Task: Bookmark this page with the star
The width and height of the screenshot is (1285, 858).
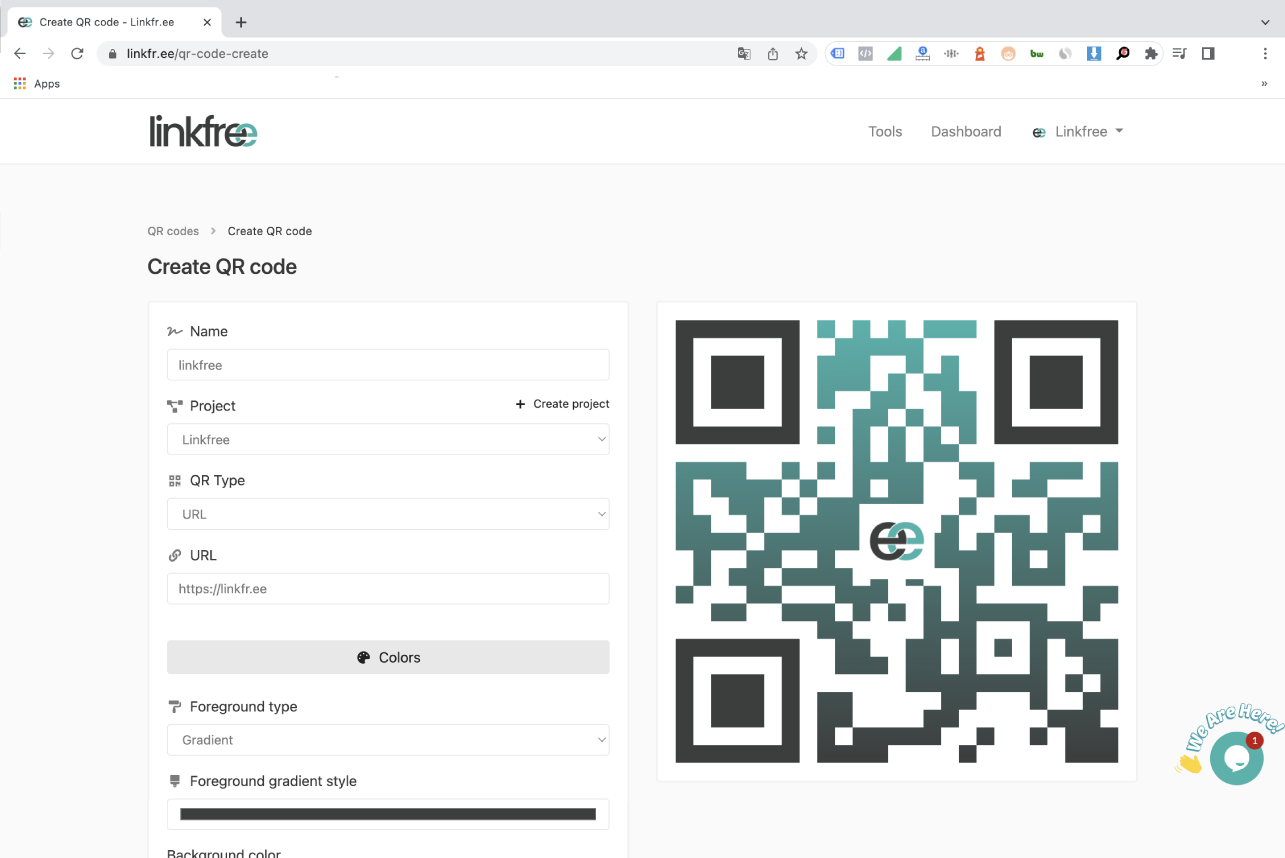Action: pos(801,54)
